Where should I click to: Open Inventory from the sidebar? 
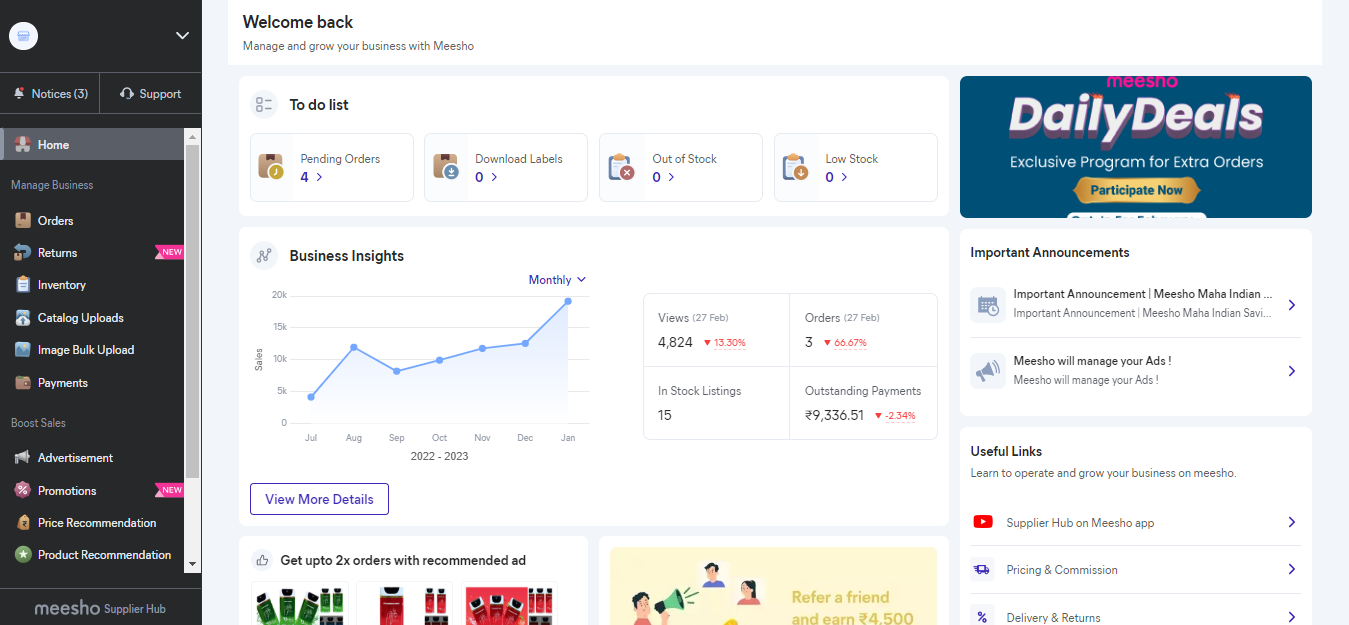(x=60, y=284)
